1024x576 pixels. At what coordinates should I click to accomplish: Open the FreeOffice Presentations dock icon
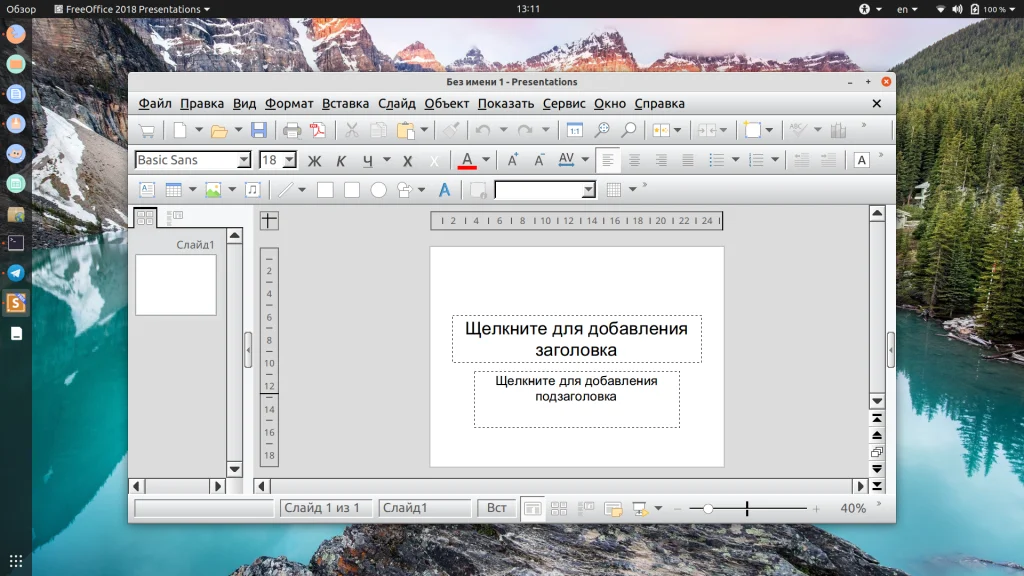click(x=16, y=302)
